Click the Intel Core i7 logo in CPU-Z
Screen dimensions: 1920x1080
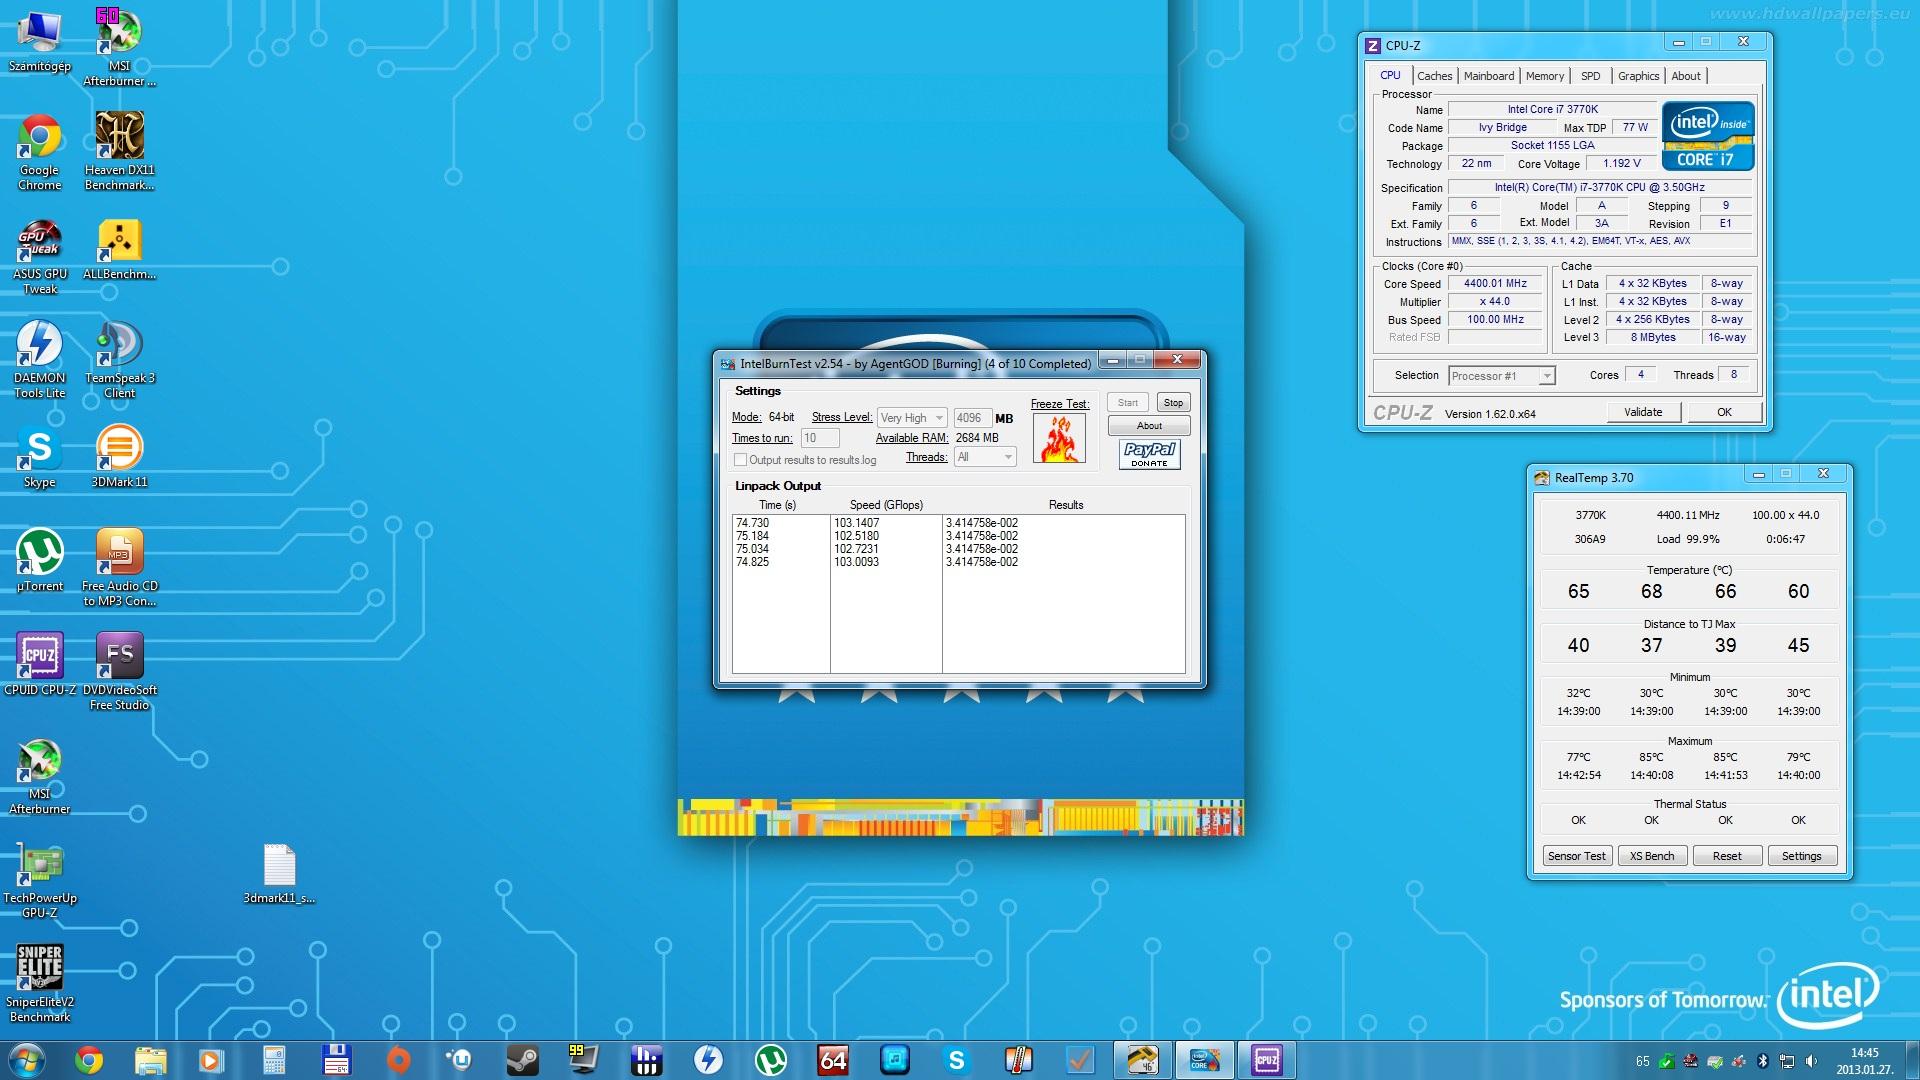[x=1708, y=135]
